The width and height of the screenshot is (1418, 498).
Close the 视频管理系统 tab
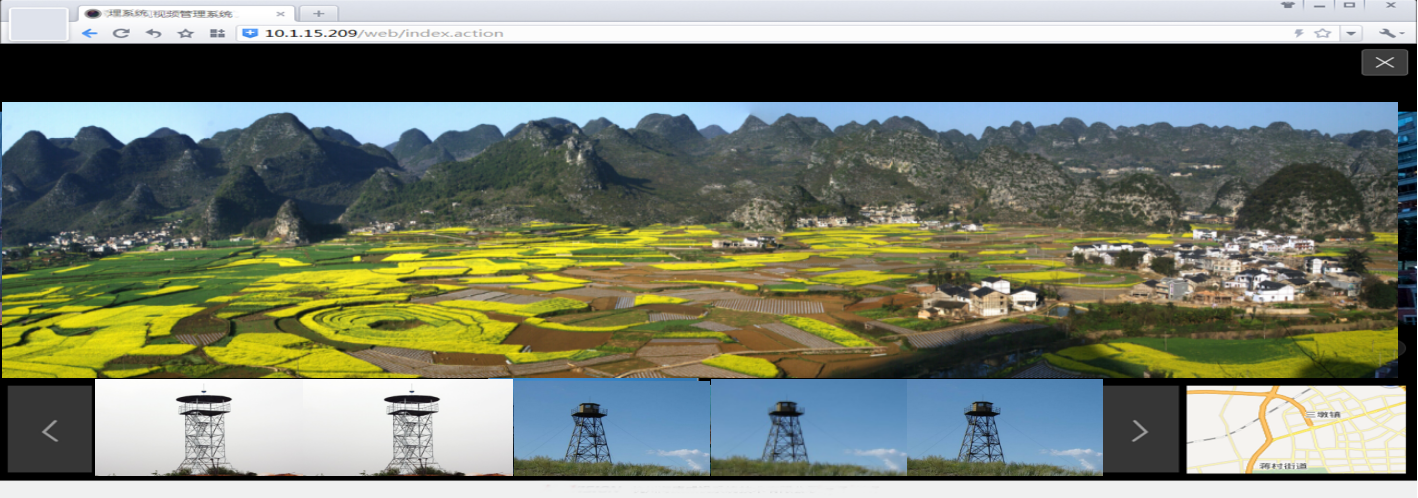(x=281, y=13)
